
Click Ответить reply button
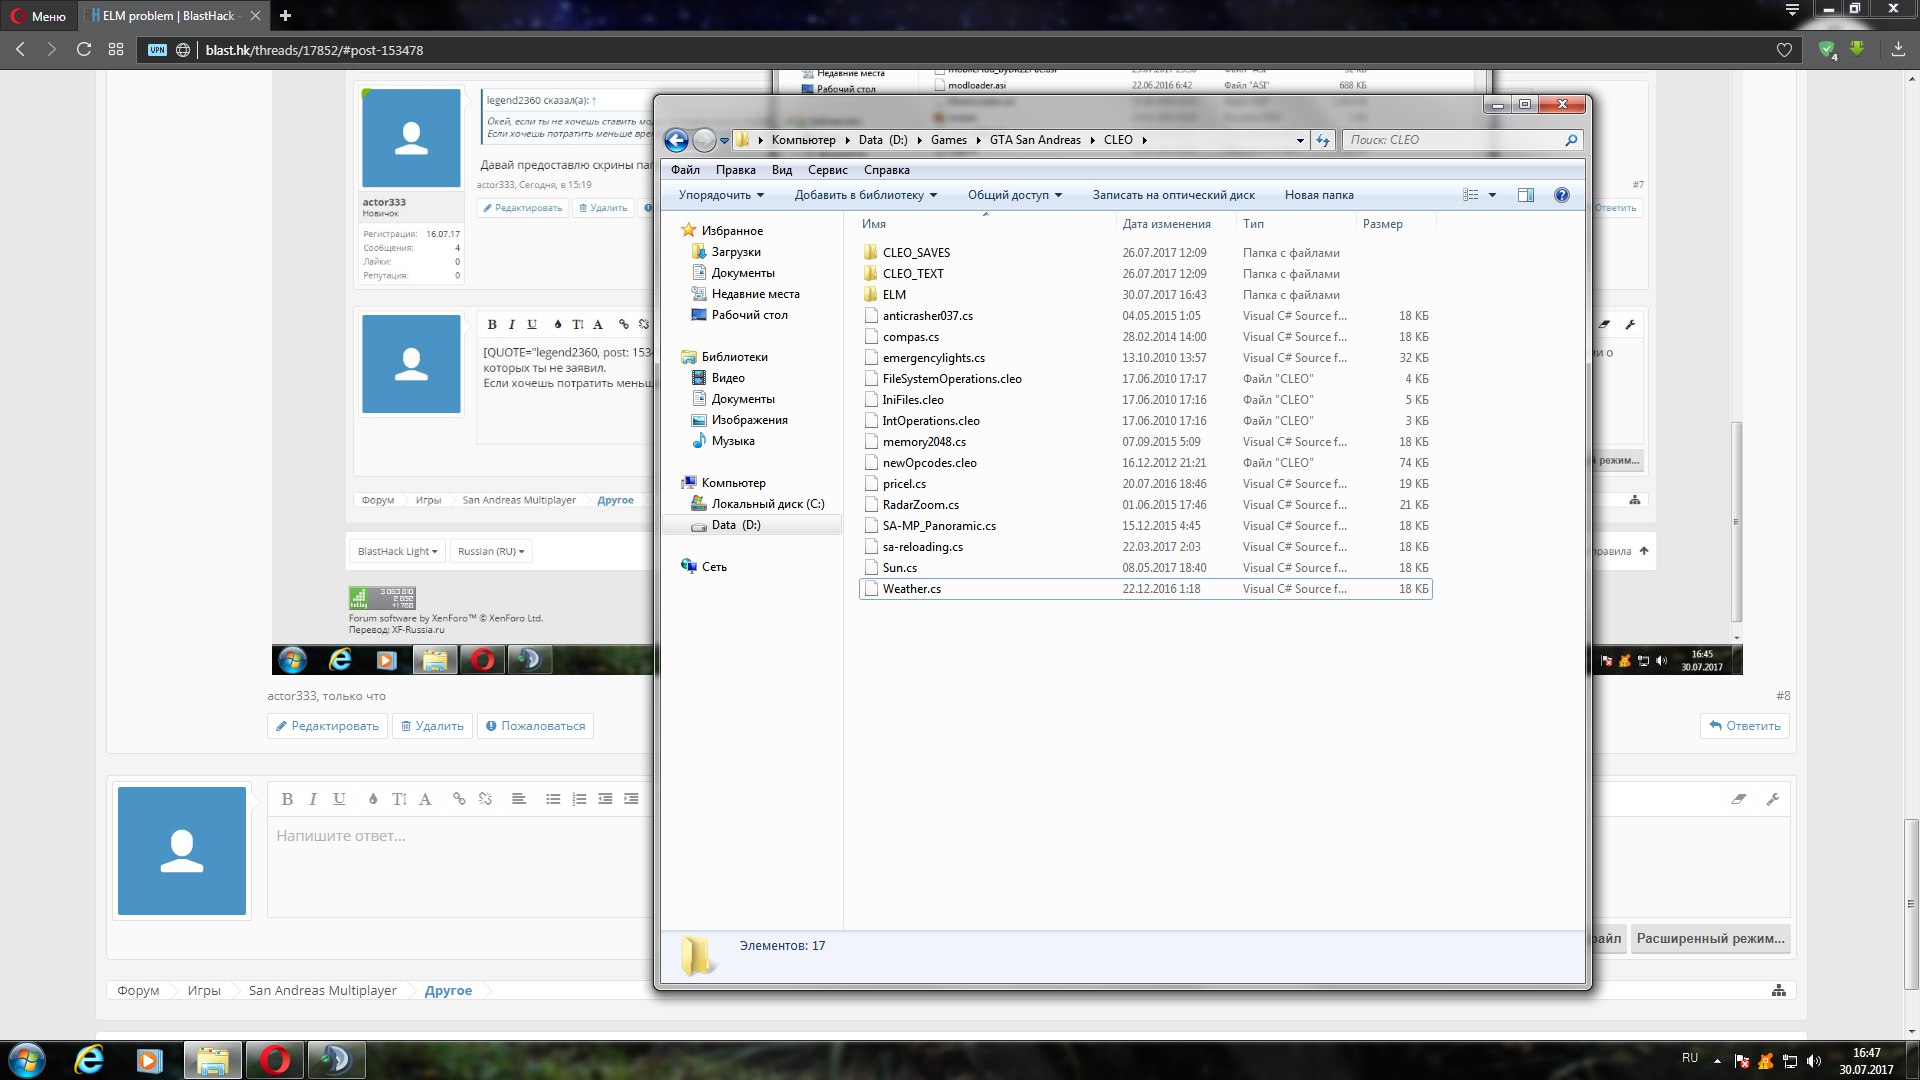[x=1744, y=726]
